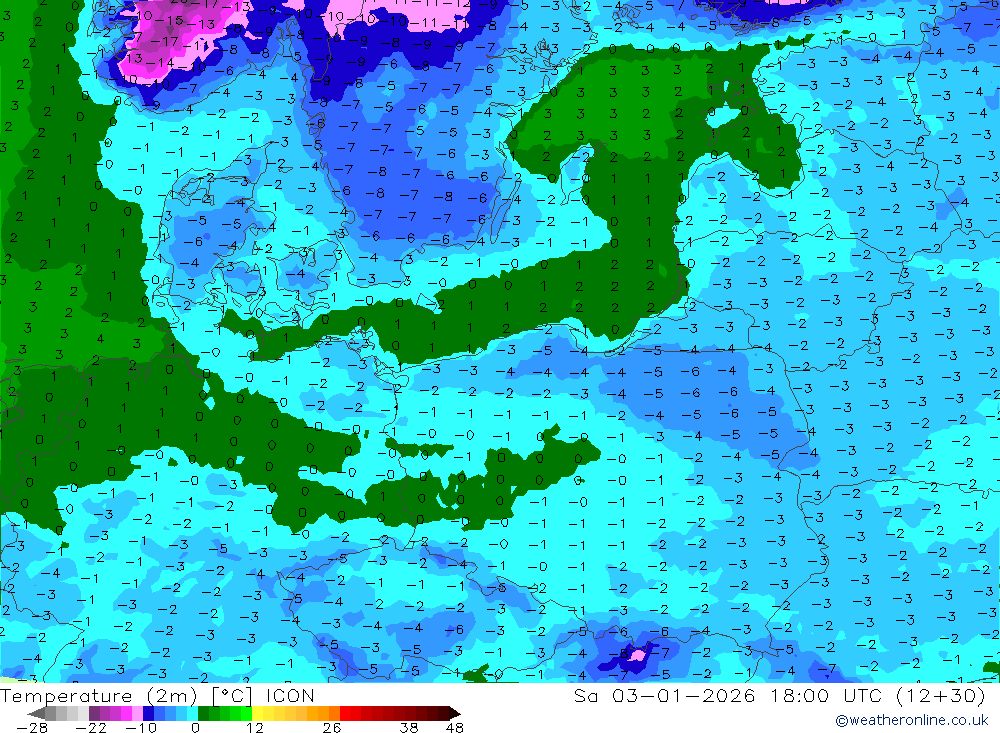The image size is (1000, 733).
Task: Open the weatheronline.co.uk copyright link
Action: click(x=911, y=720)
